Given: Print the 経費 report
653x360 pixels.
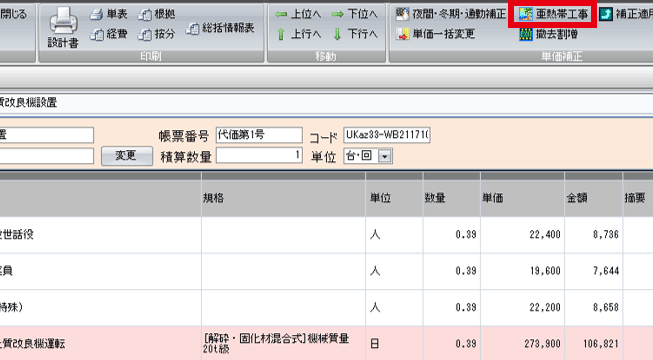Looking at the screenshot, I should tap(109, 34).
